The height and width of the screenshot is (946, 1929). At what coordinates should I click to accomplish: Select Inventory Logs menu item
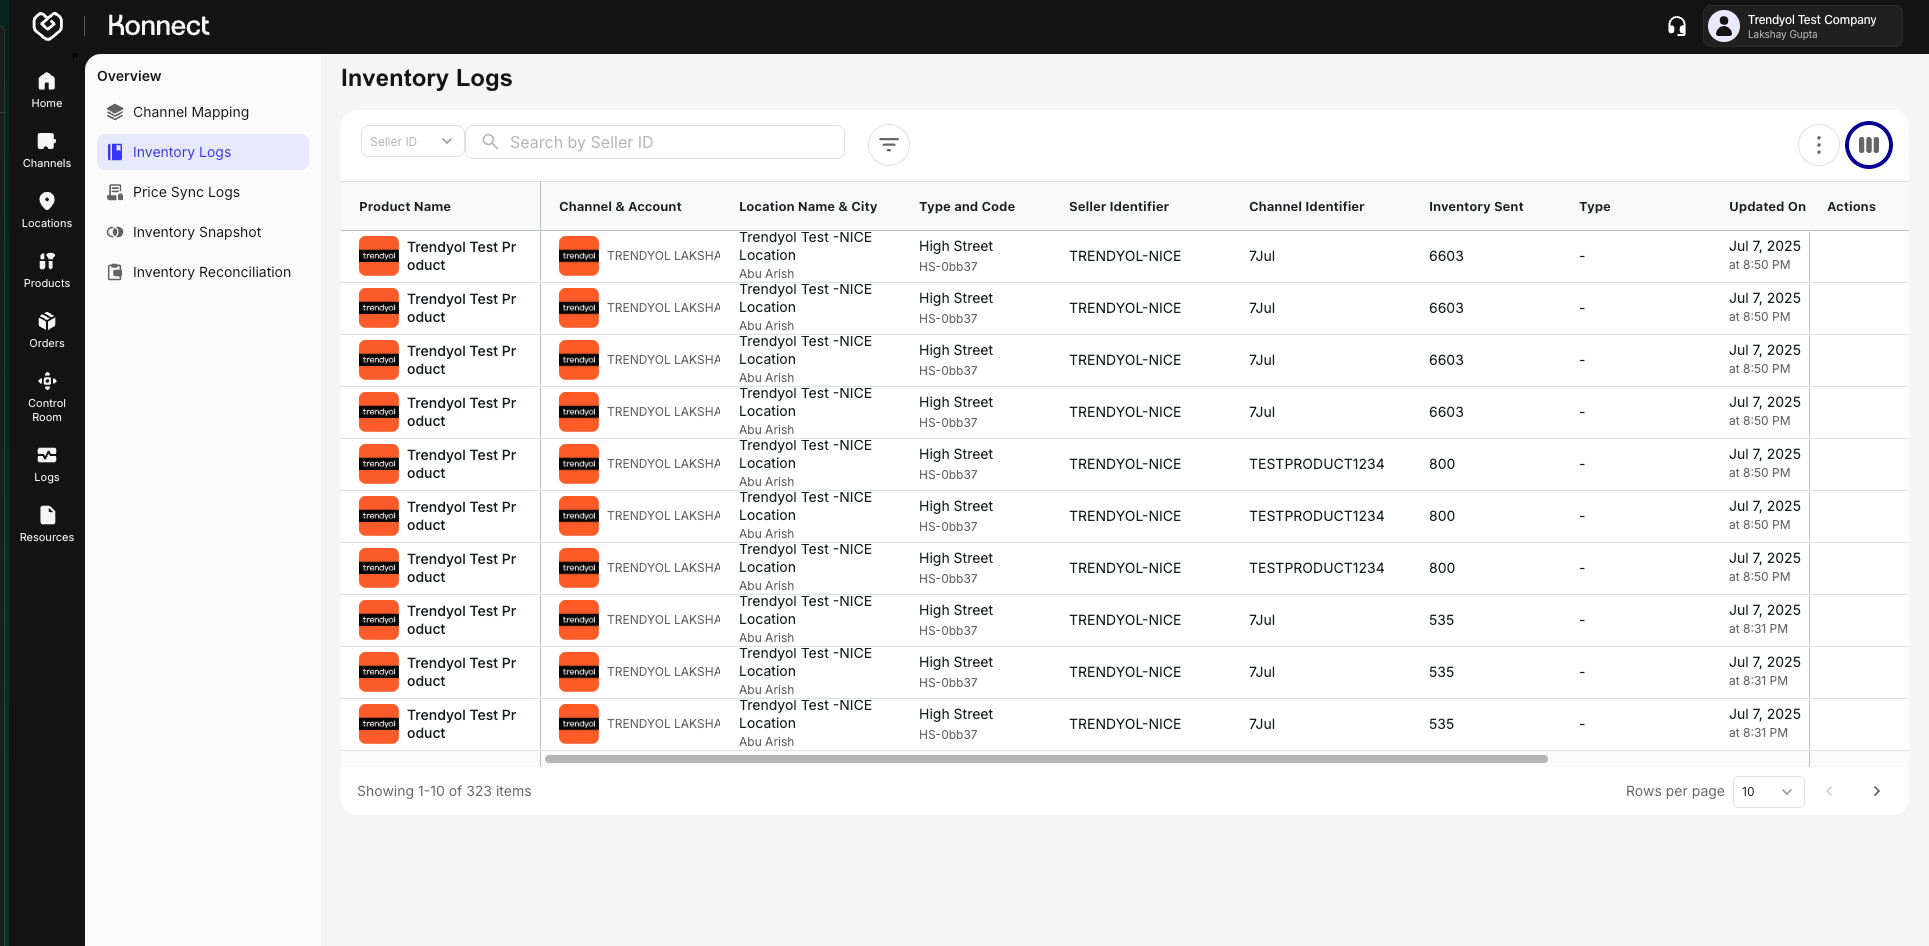203,152
